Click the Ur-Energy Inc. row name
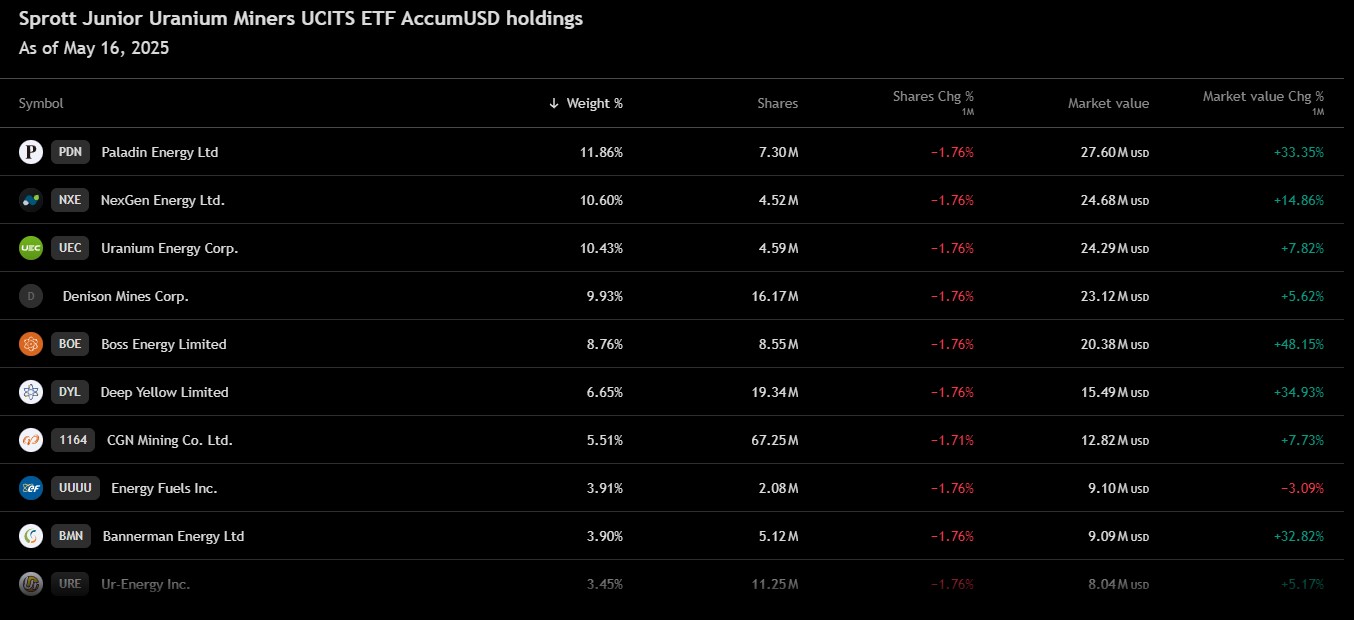This screenshot has height=620, width=1354. pos(145,584)
